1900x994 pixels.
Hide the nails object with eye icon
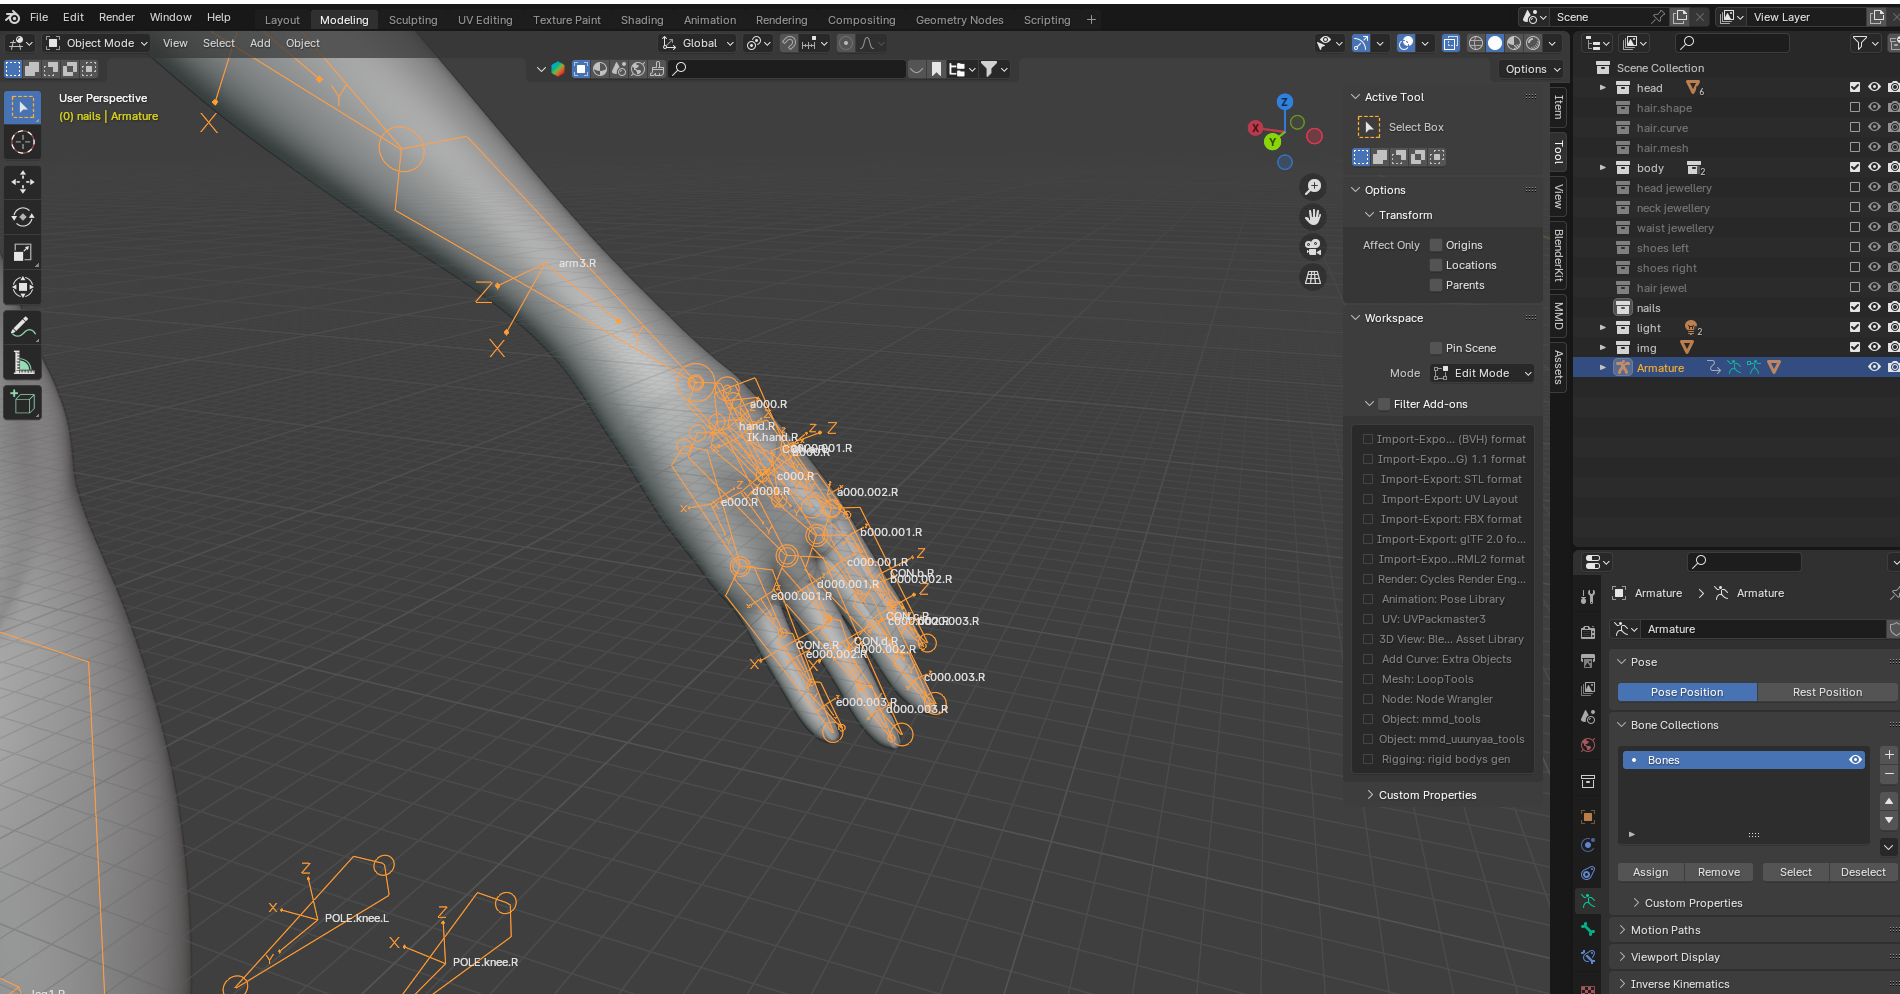tap(1874, 308)
